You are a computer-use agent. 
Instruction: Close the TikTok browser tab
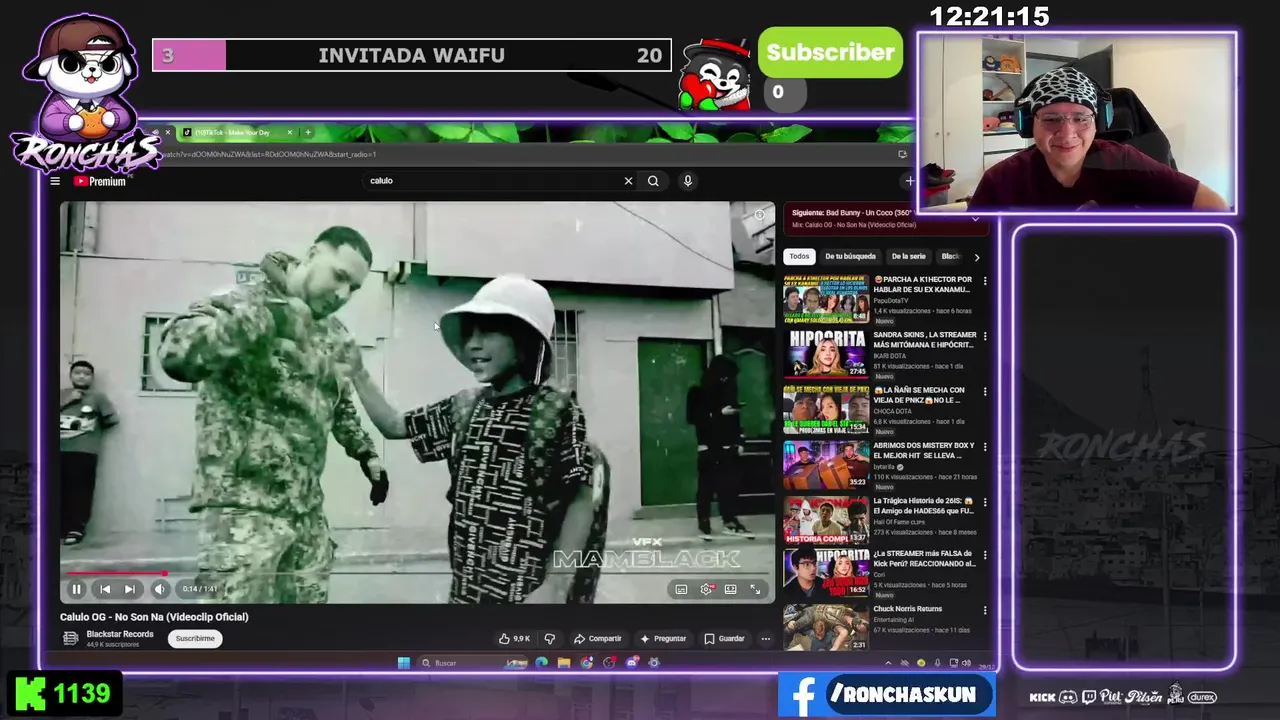click(x=290, y=132)
